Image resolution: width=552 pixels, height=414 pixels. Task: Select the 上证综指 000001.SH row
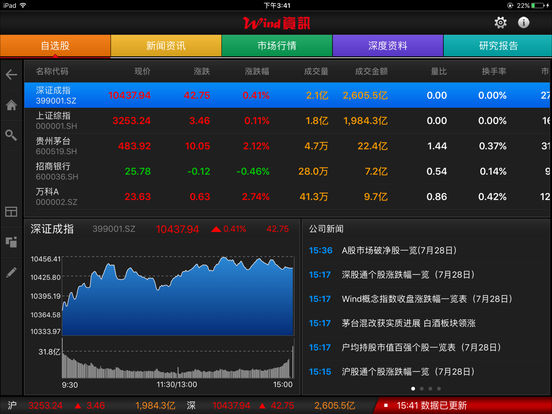(287, 121)
